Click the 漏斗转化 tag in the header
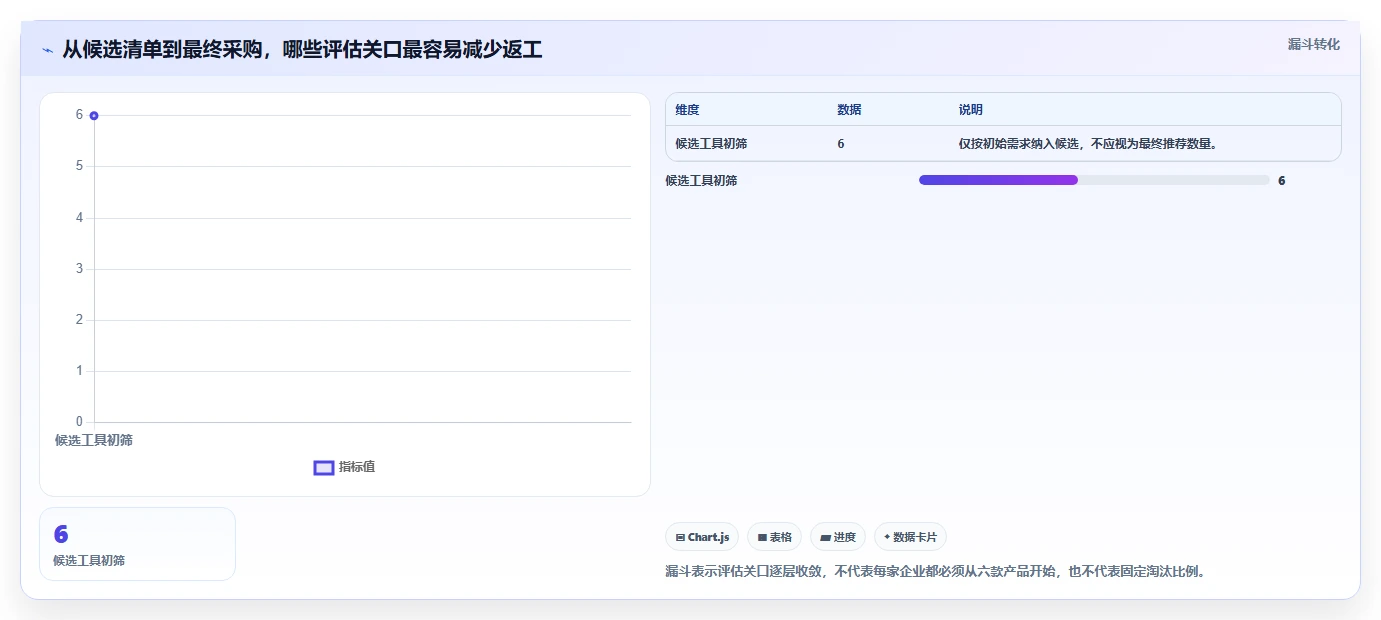Viewport: 1381px width, 620px height. tap(1313, 44)
